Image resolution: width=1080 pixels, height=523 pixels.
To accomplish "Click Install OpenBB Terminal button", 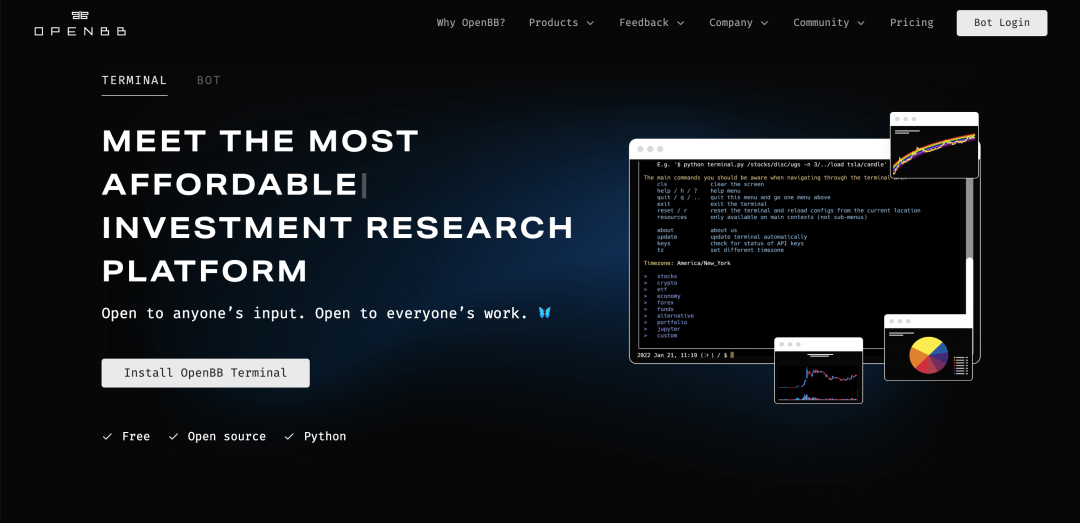I will coord(205,373).
